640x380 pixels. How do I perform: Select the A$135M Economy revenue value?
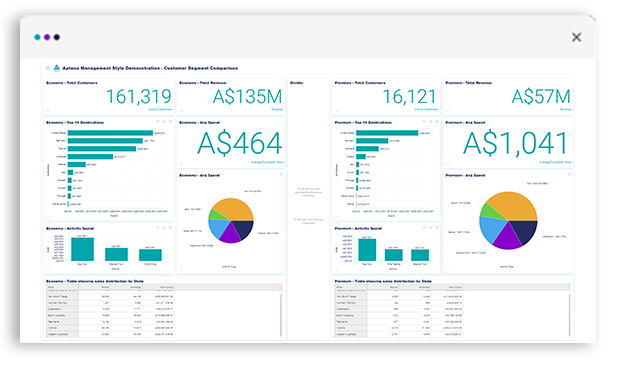click(x=247, y=97)
